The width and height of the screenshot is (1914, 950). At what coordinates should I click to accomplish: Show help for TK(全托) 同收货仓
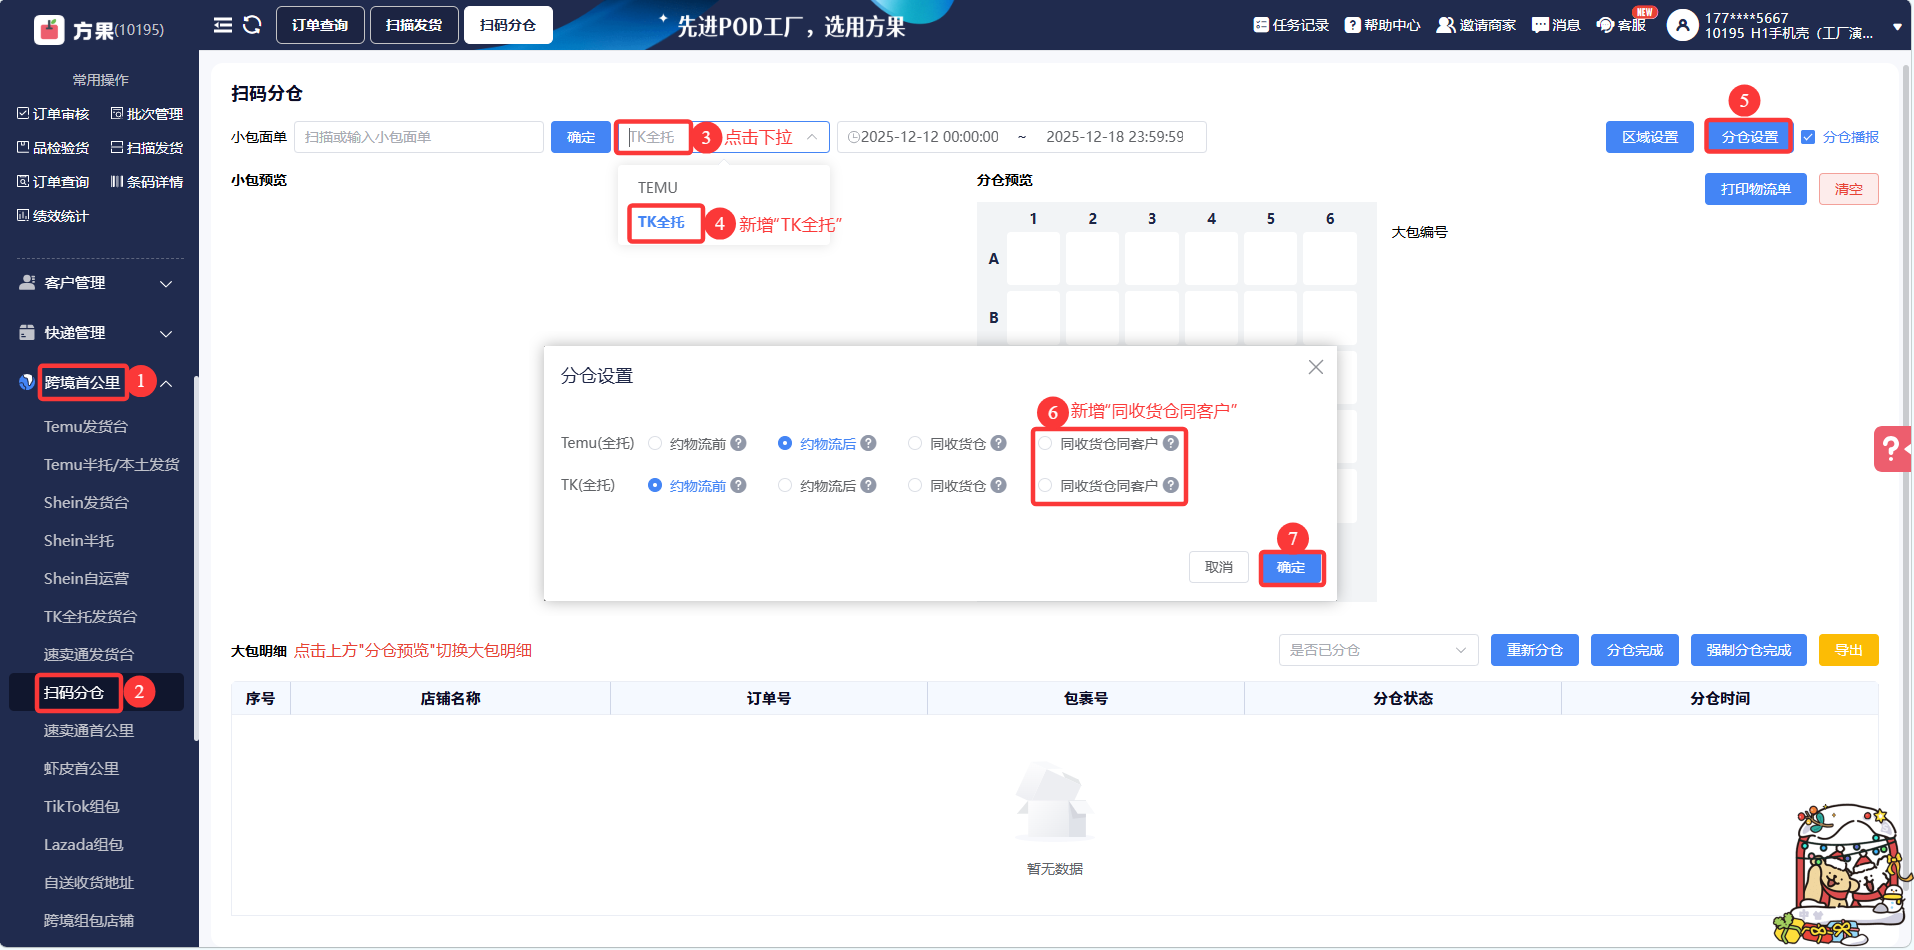(x=998, y=485)
